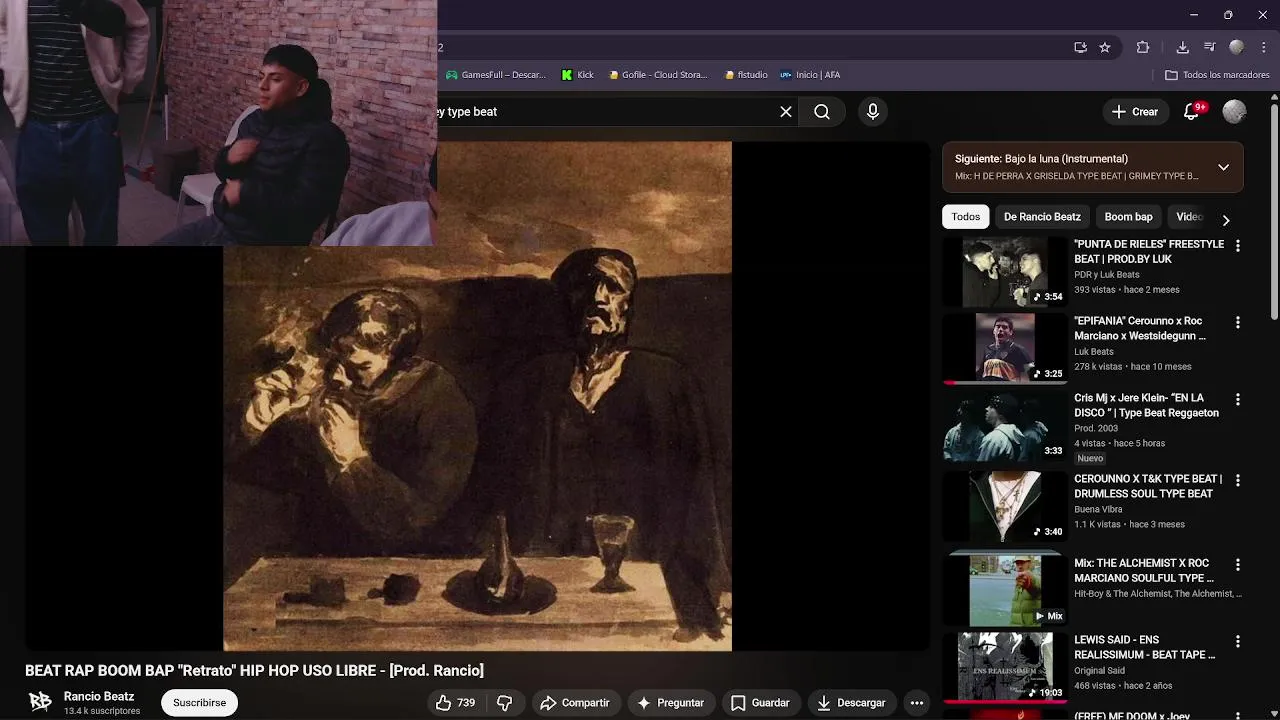Open Inicio | AFA bookmark

click(x=810, y=75)
